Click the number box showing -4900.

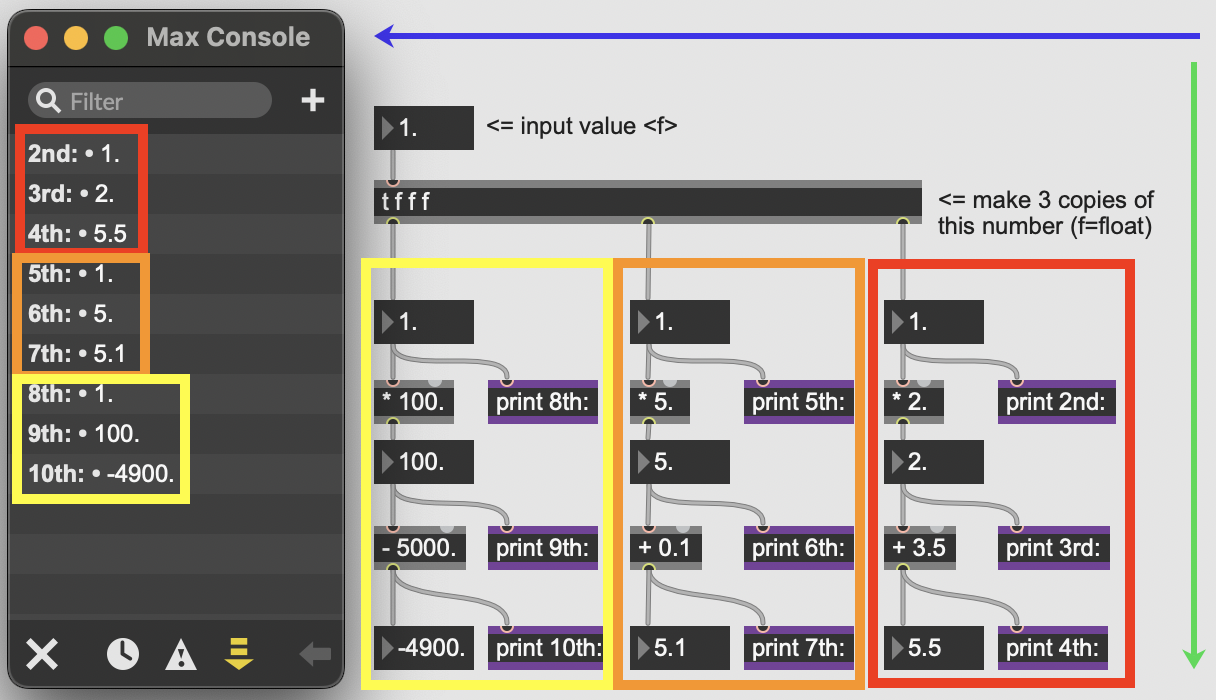coord(430,648)
